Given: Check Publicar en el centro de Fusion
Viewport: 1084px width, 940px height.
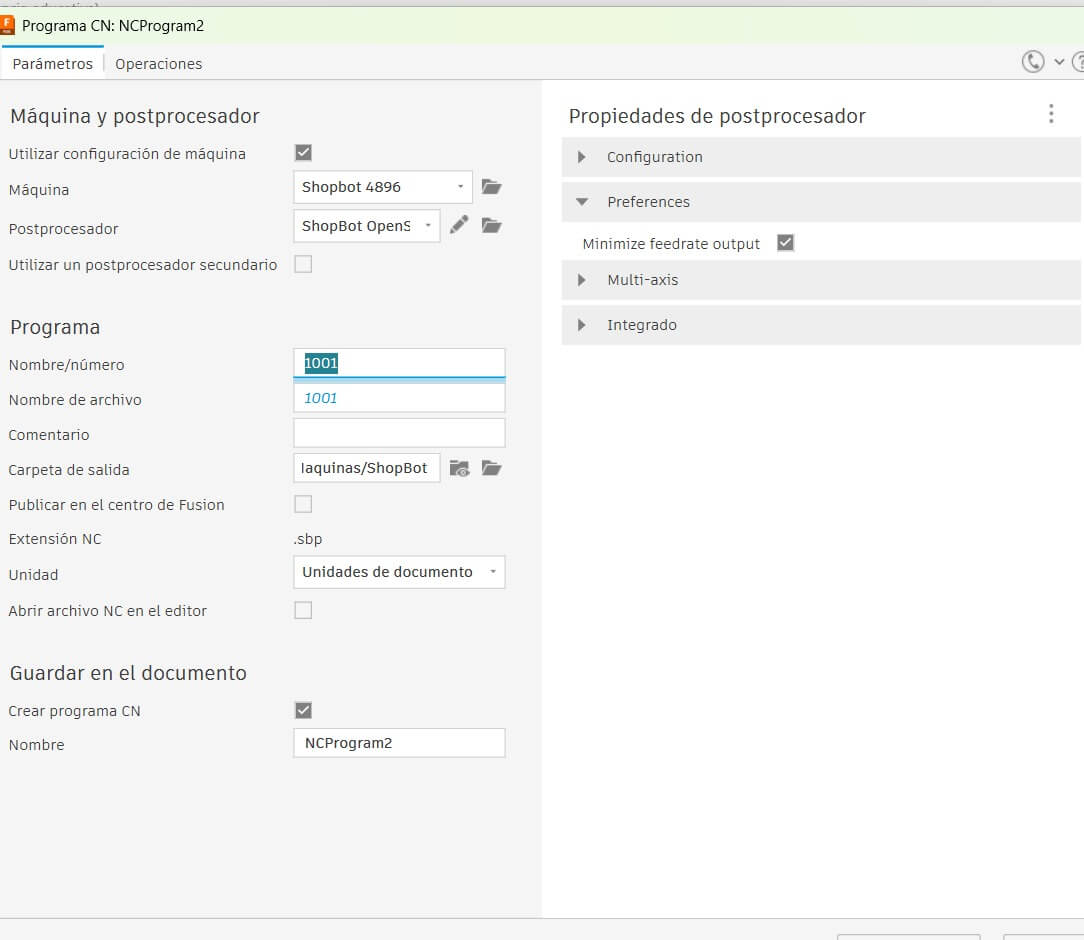Looking at the screenshot, I should pyautogui.click(x=303, y=504).
